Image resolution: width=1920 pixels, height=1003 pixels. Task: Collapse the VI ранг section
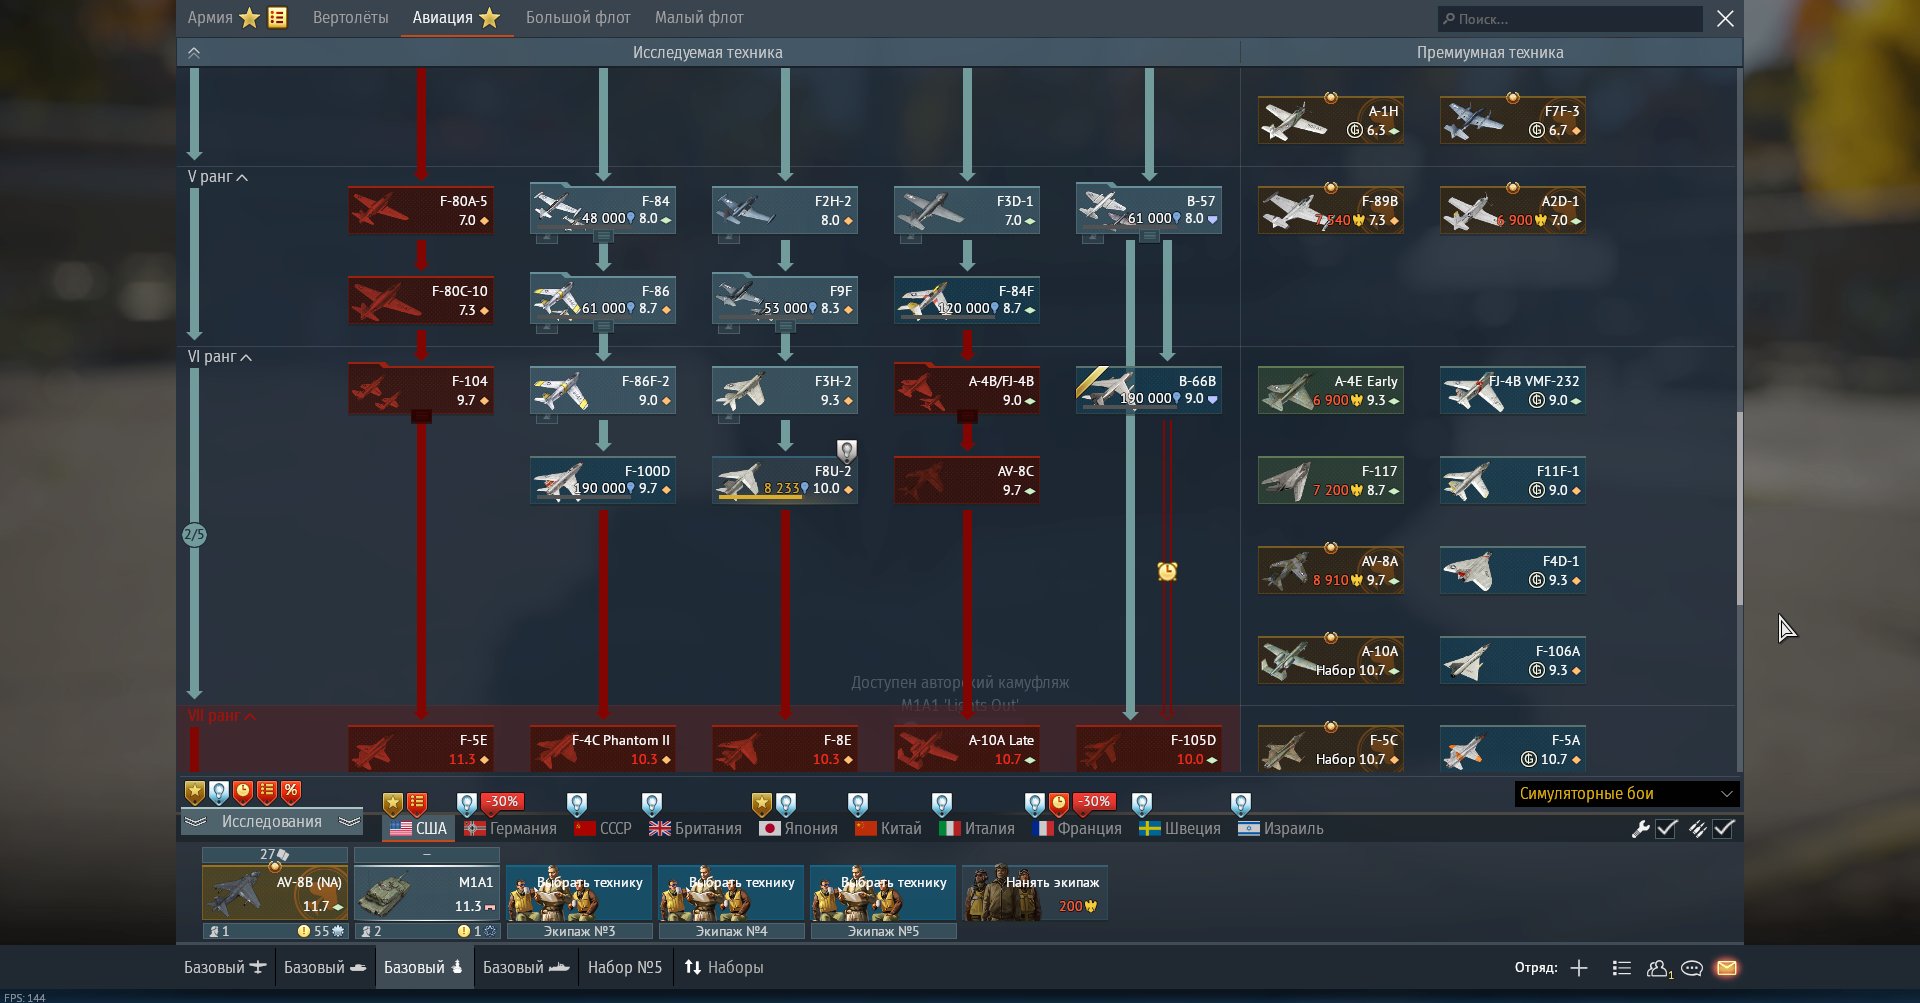(x=220, y=357)
